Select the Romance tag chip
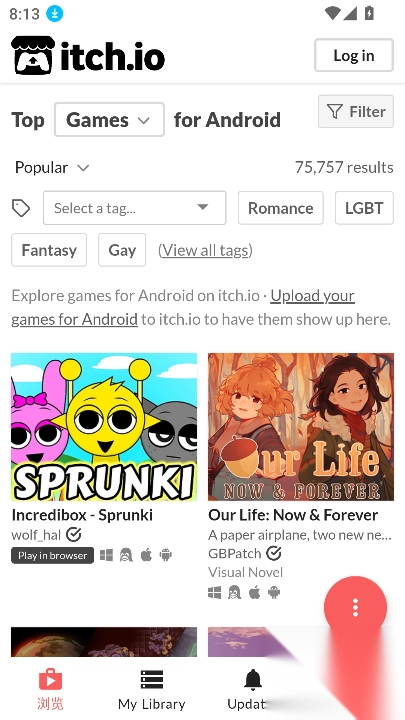The height and width of the screenshot is (720, 405). tap(281, 208)
